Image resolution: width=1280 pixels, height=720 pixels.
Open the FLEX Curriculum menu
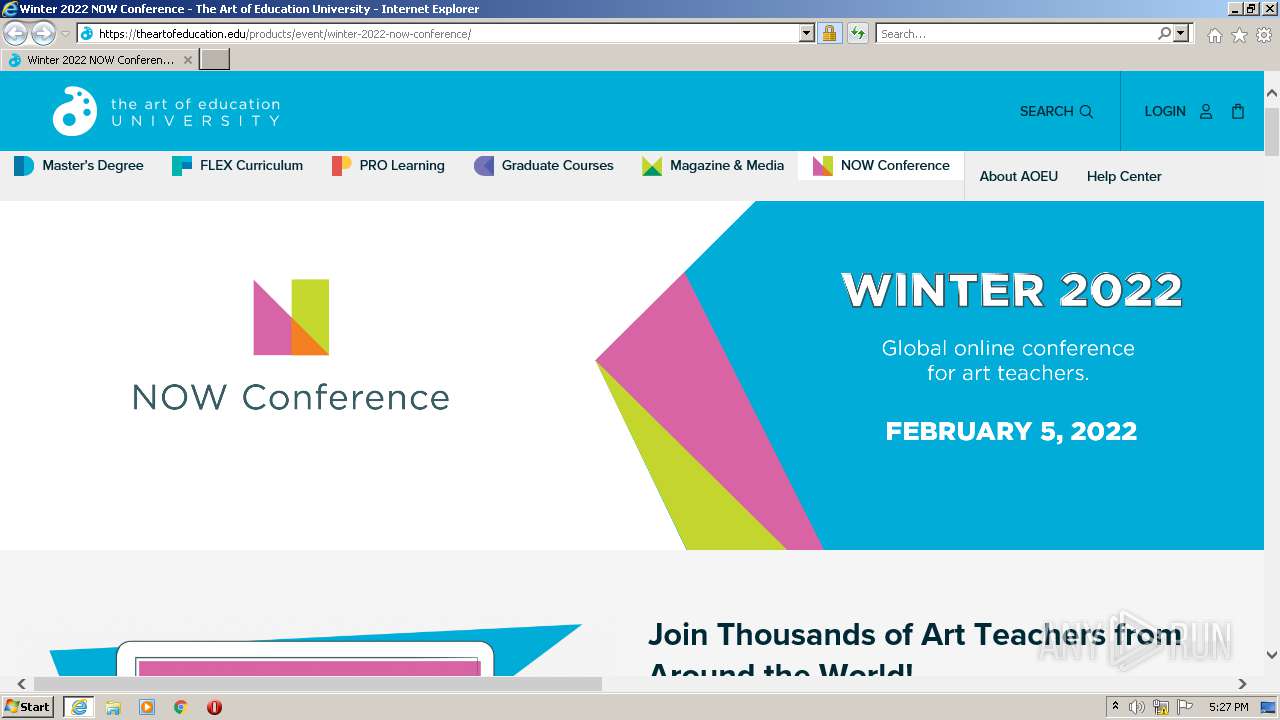click(238, 166)
